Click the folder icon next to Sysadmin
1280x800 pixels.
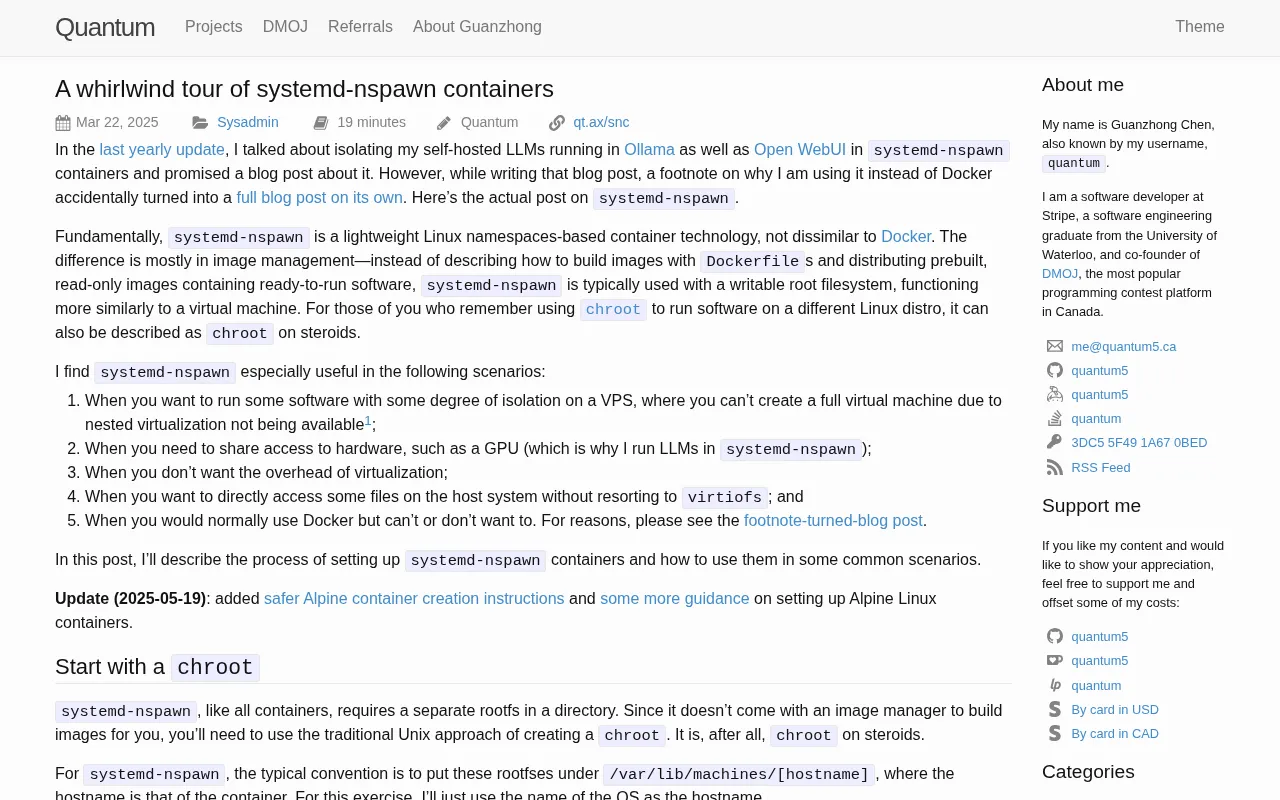pyautogui.click(x=201, y=123)
